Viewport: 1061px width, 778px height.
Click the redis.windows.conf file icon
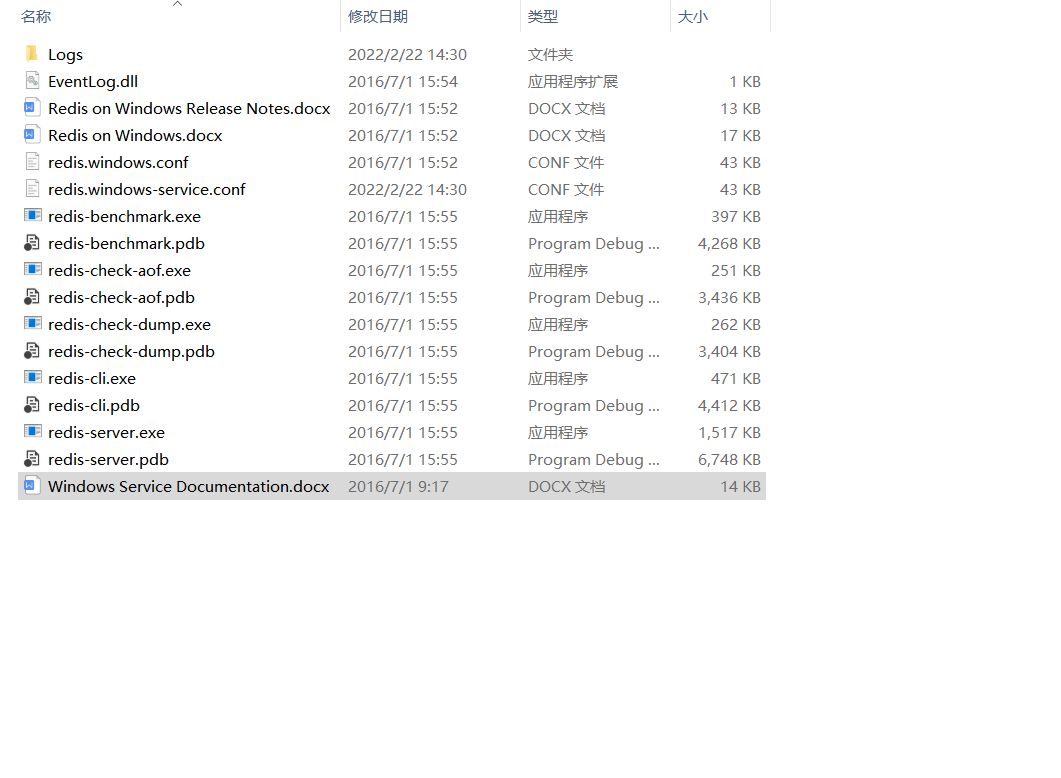click(x=32, y=162)
